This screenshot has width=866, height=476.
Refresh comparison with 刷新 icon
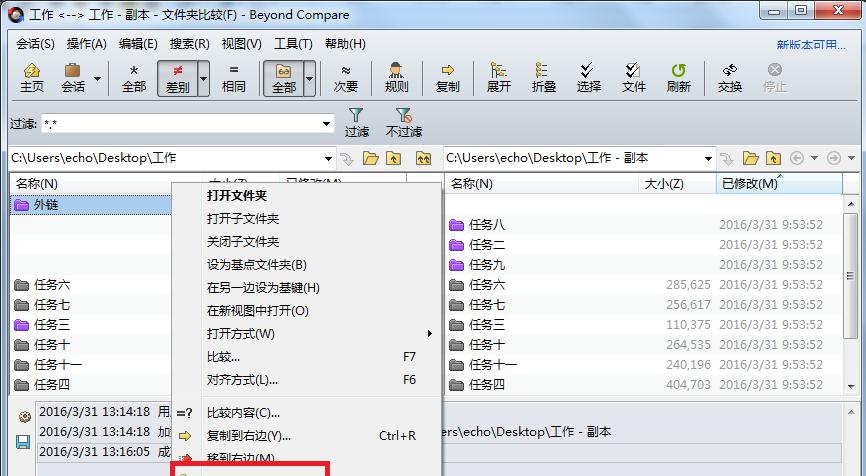(679, 78)
